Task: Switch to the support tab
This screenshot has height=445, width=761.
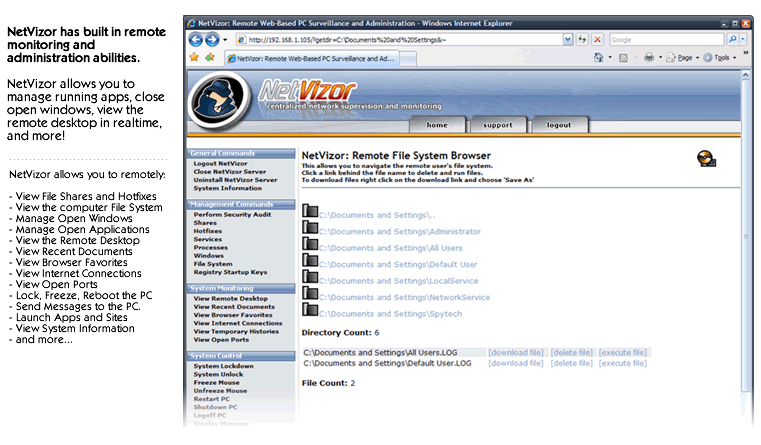Action: 497,125
